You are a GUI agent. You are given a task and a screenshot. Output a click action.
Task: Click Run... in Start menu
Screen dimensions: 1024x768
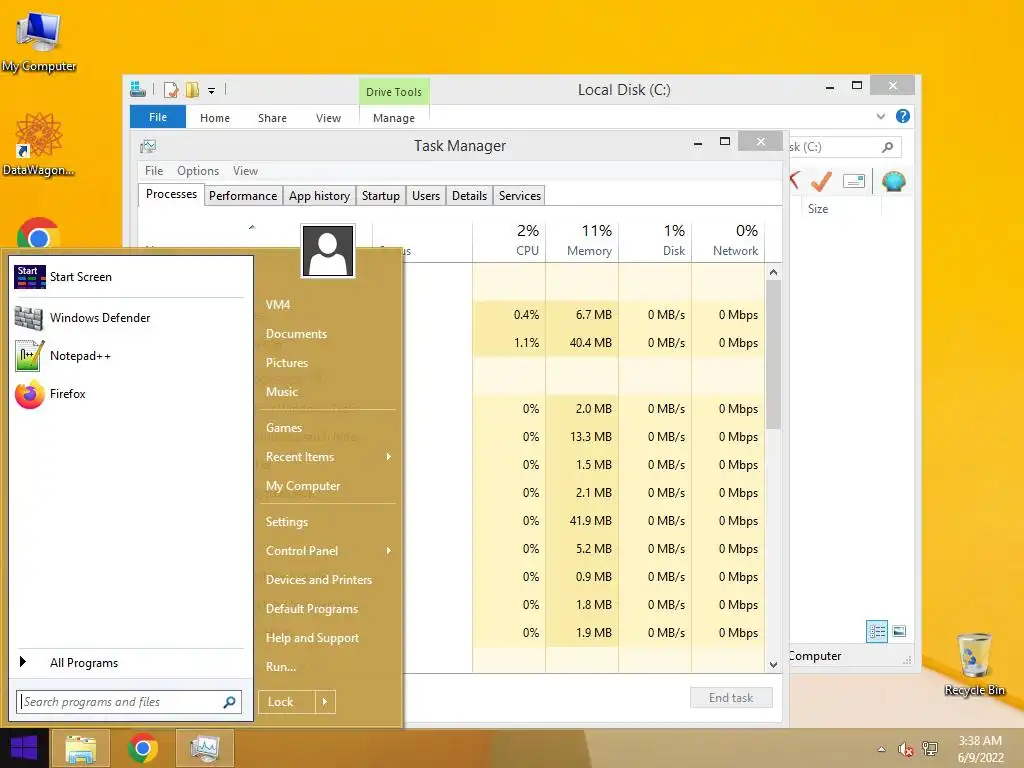click(281, 667)
